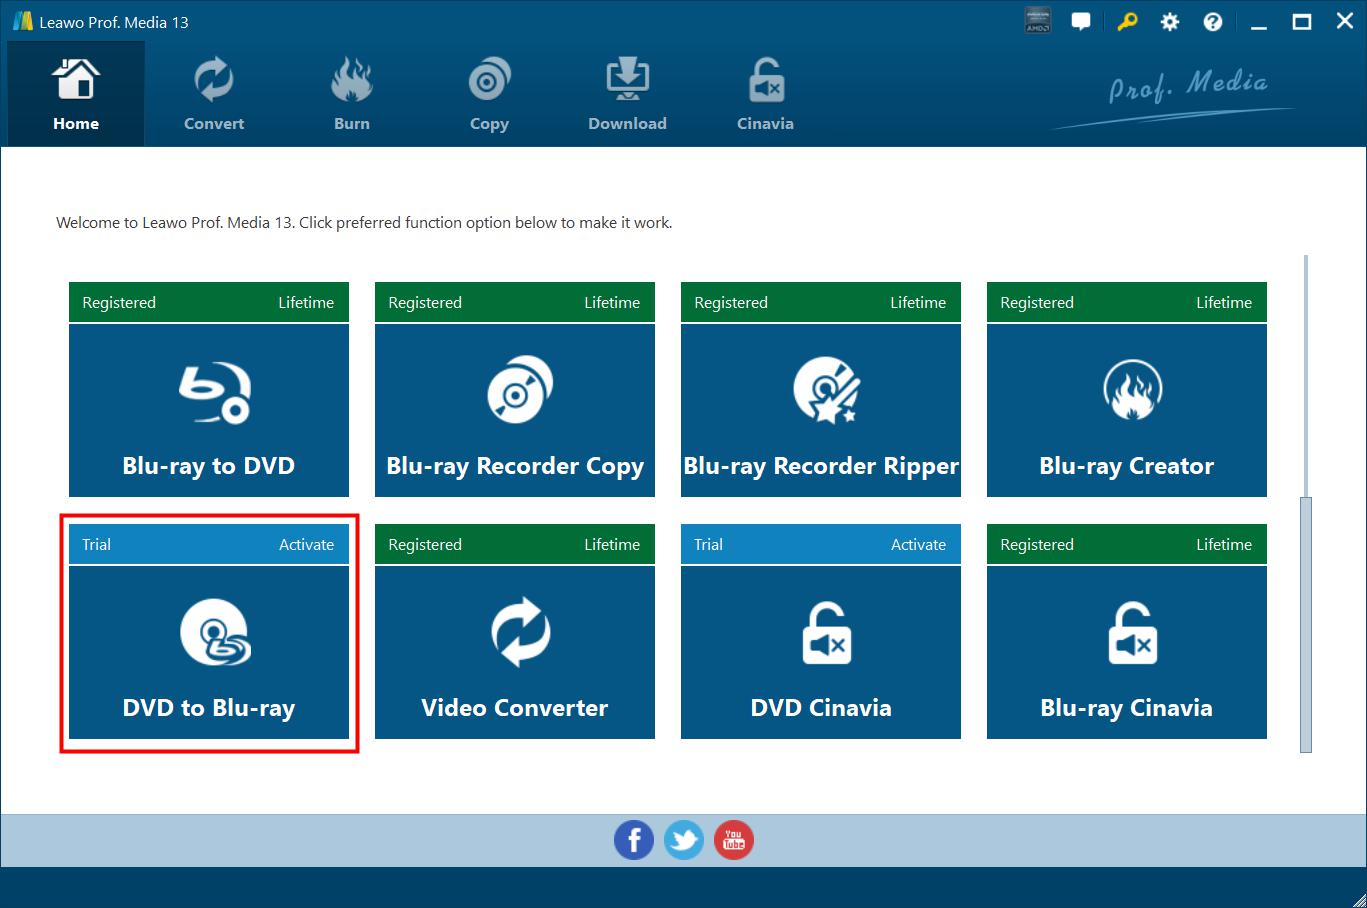Start the Blu-ray Creator module
This screenshot has height=908, width=1367.
pos(1126,410)
